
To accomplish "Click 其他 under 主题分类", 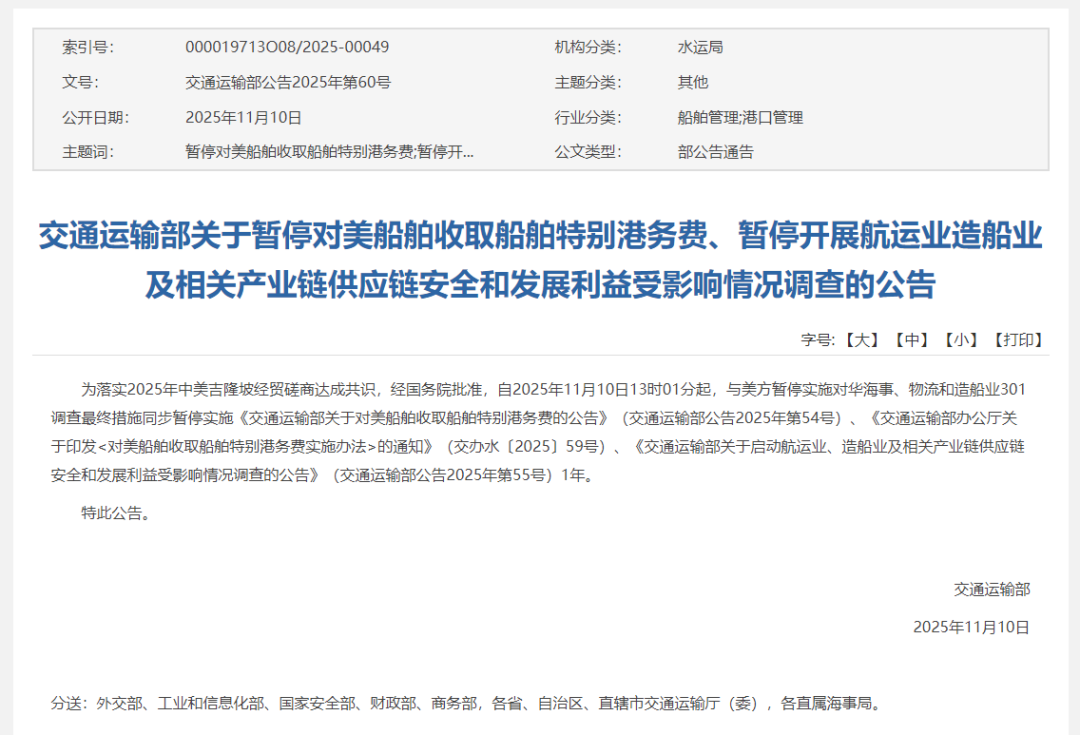I will pos(693,82).
